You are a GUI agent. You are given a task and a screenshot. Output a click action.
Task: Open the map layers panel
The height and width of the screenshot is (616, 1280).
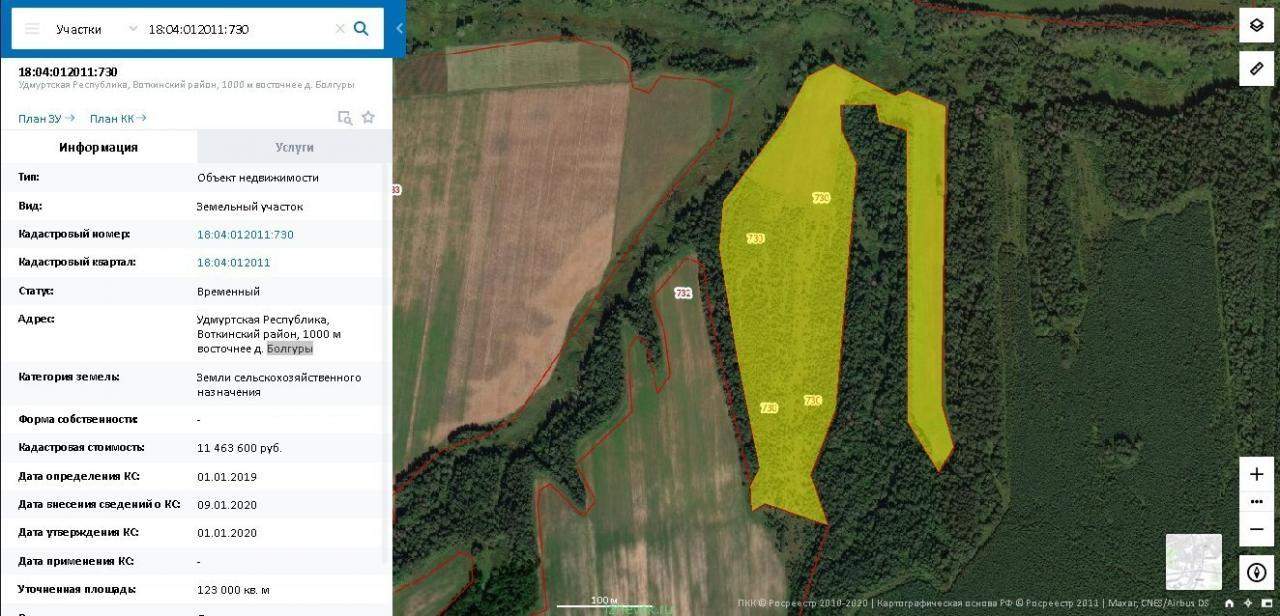pos(1257,26)
